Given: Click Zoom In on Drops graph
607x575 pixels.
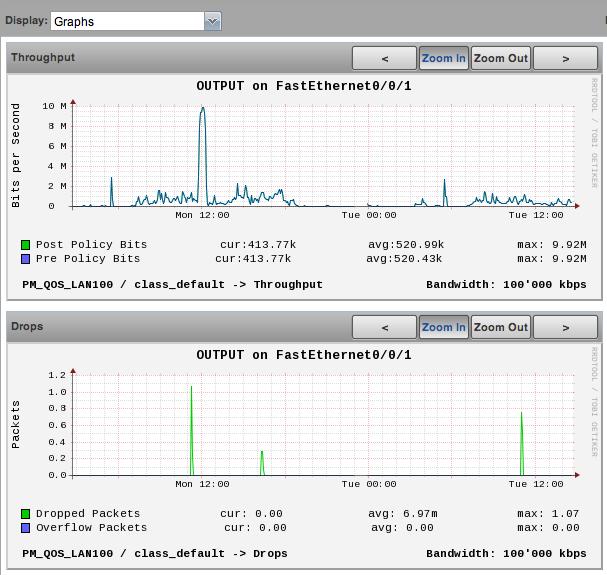Looking at the screenshot, I should tap(444, 328).
